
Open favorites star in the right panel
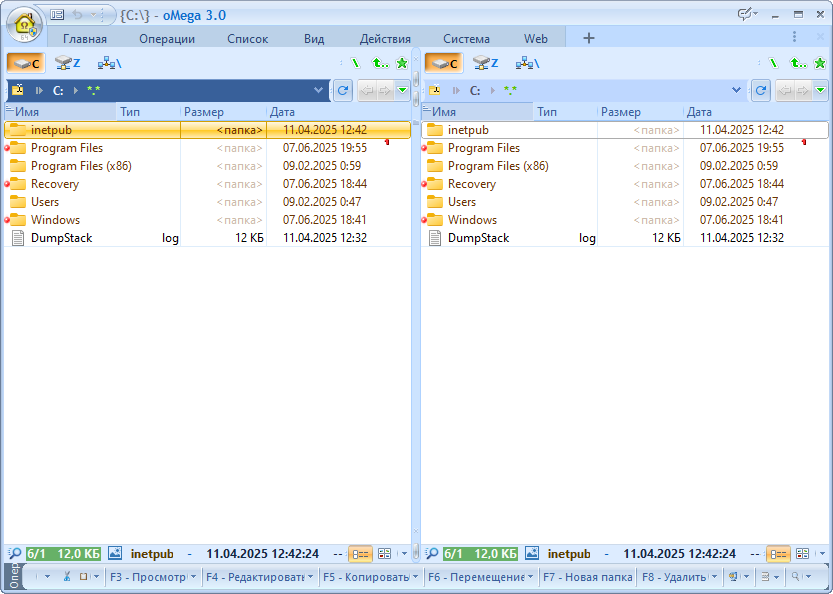(820, 63)
